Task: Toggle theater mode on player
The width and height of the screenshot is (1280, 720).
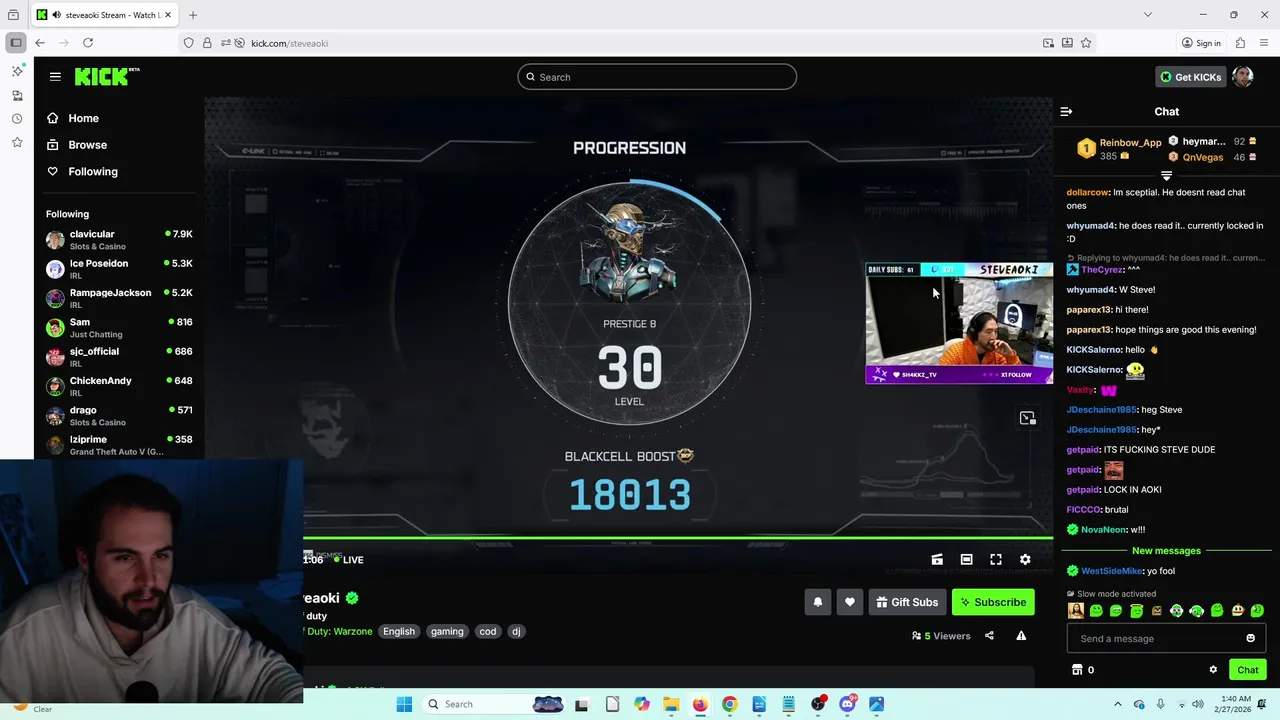Action: (966, 560)
